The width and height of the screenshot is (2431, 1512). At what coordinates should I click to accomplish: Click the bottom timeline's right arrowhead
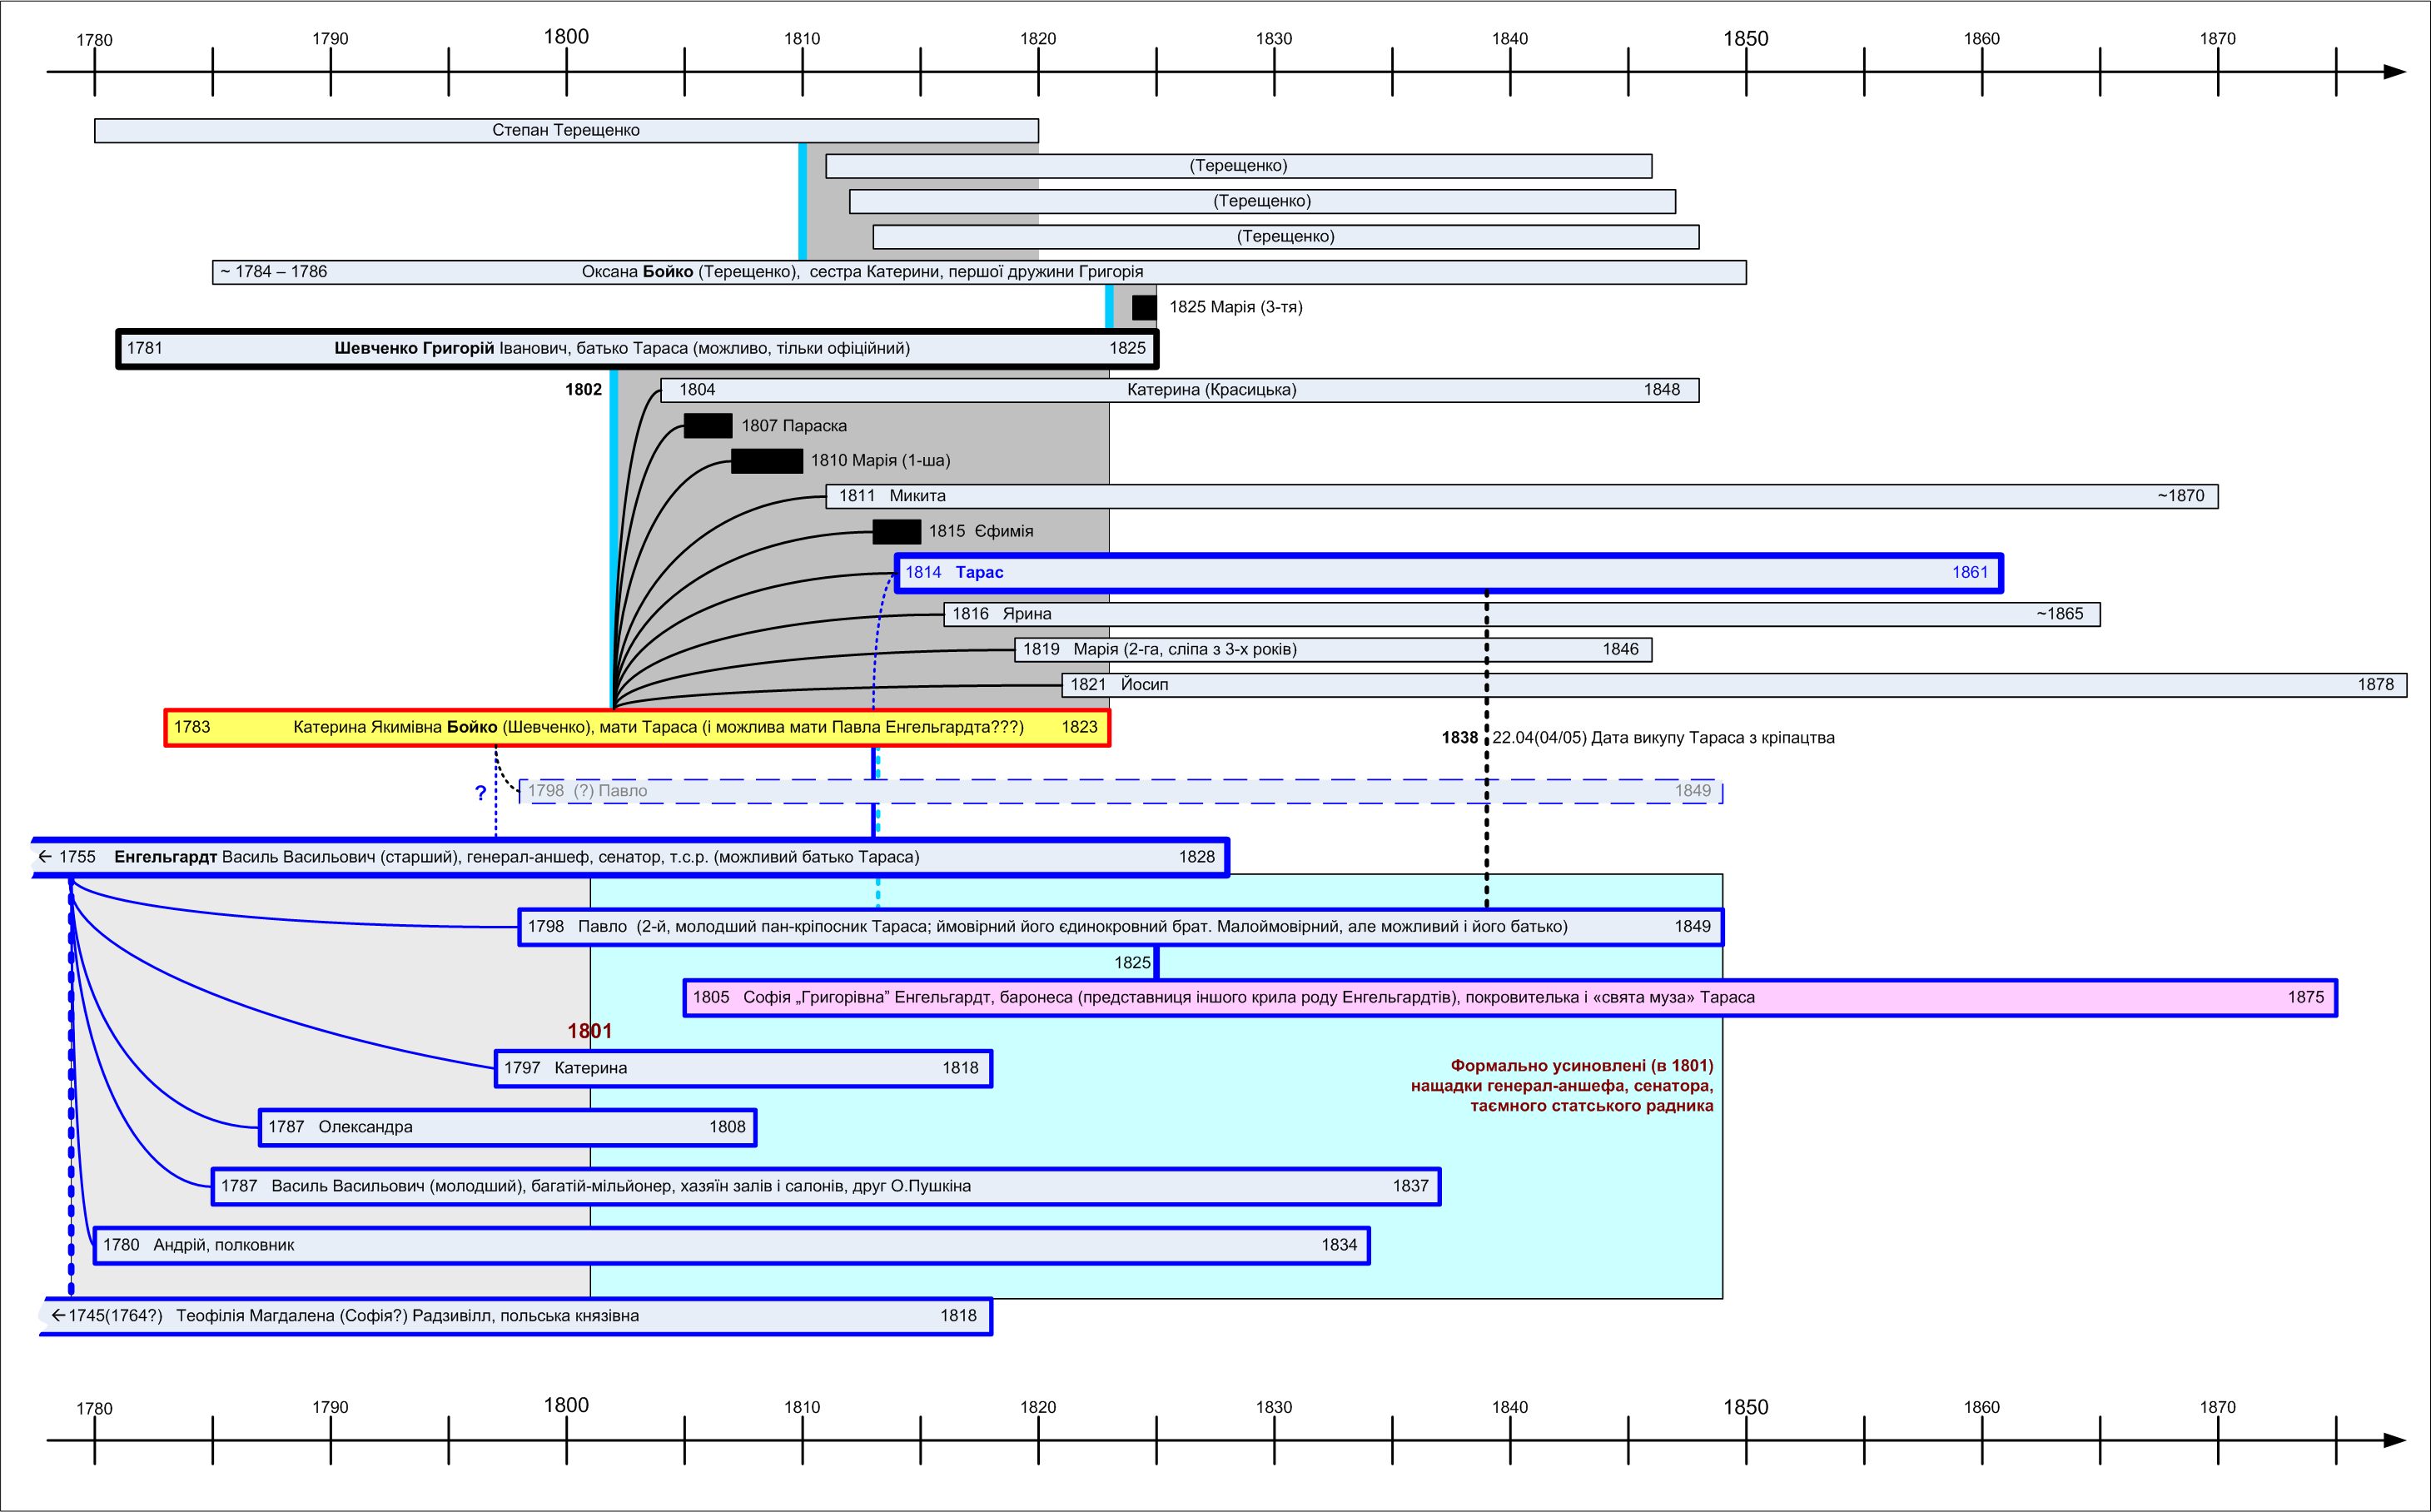pyautogui.click(x=2393, y=1441)
